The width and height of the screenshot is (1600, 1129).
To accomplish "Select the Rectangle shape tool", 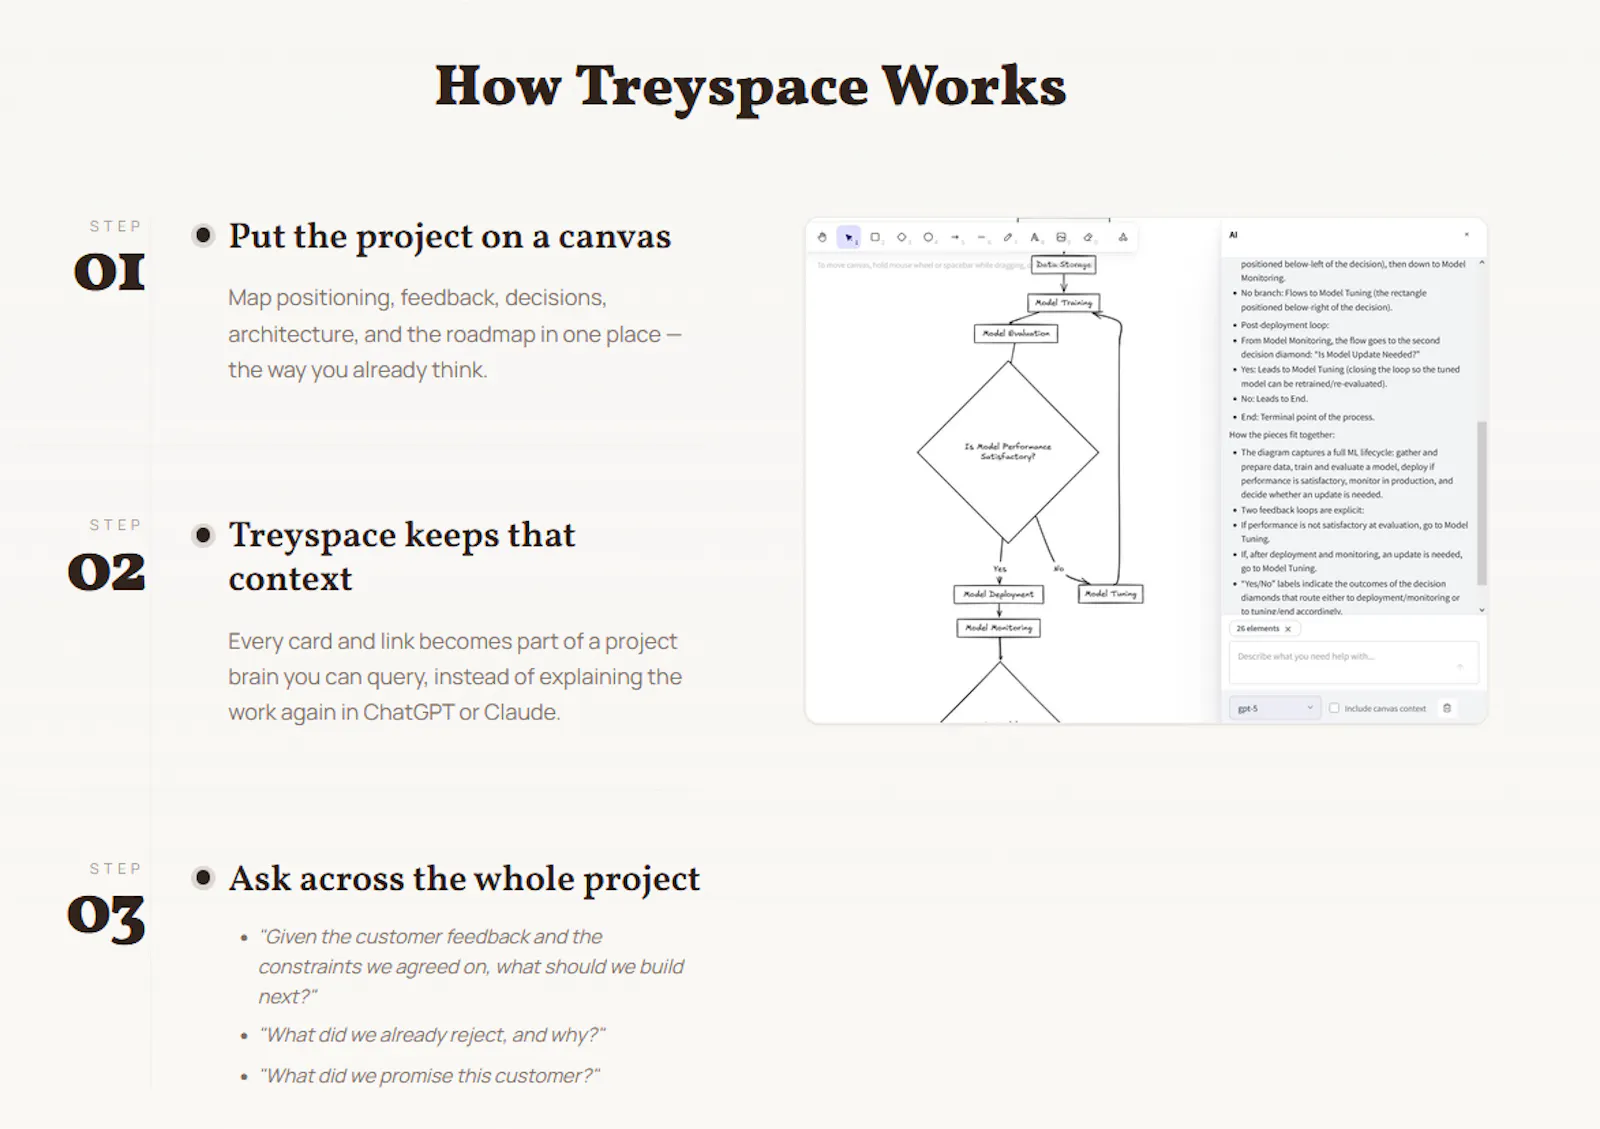I will (875, 237).
